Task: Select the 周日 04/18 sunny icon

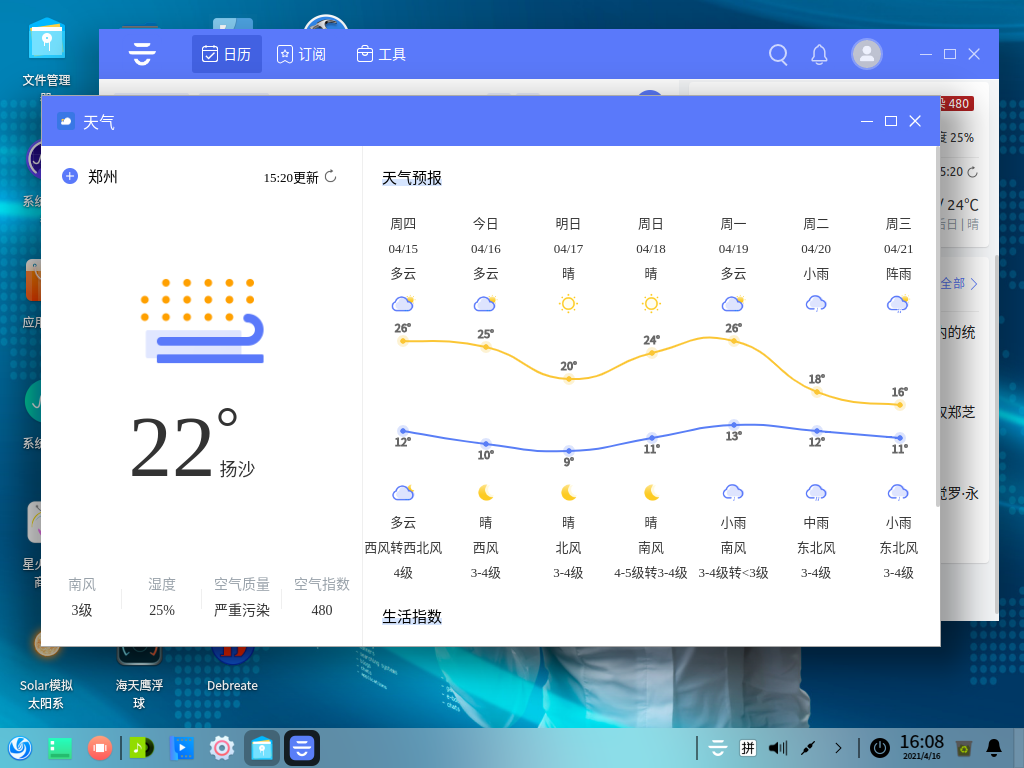Action: (651, 304)
